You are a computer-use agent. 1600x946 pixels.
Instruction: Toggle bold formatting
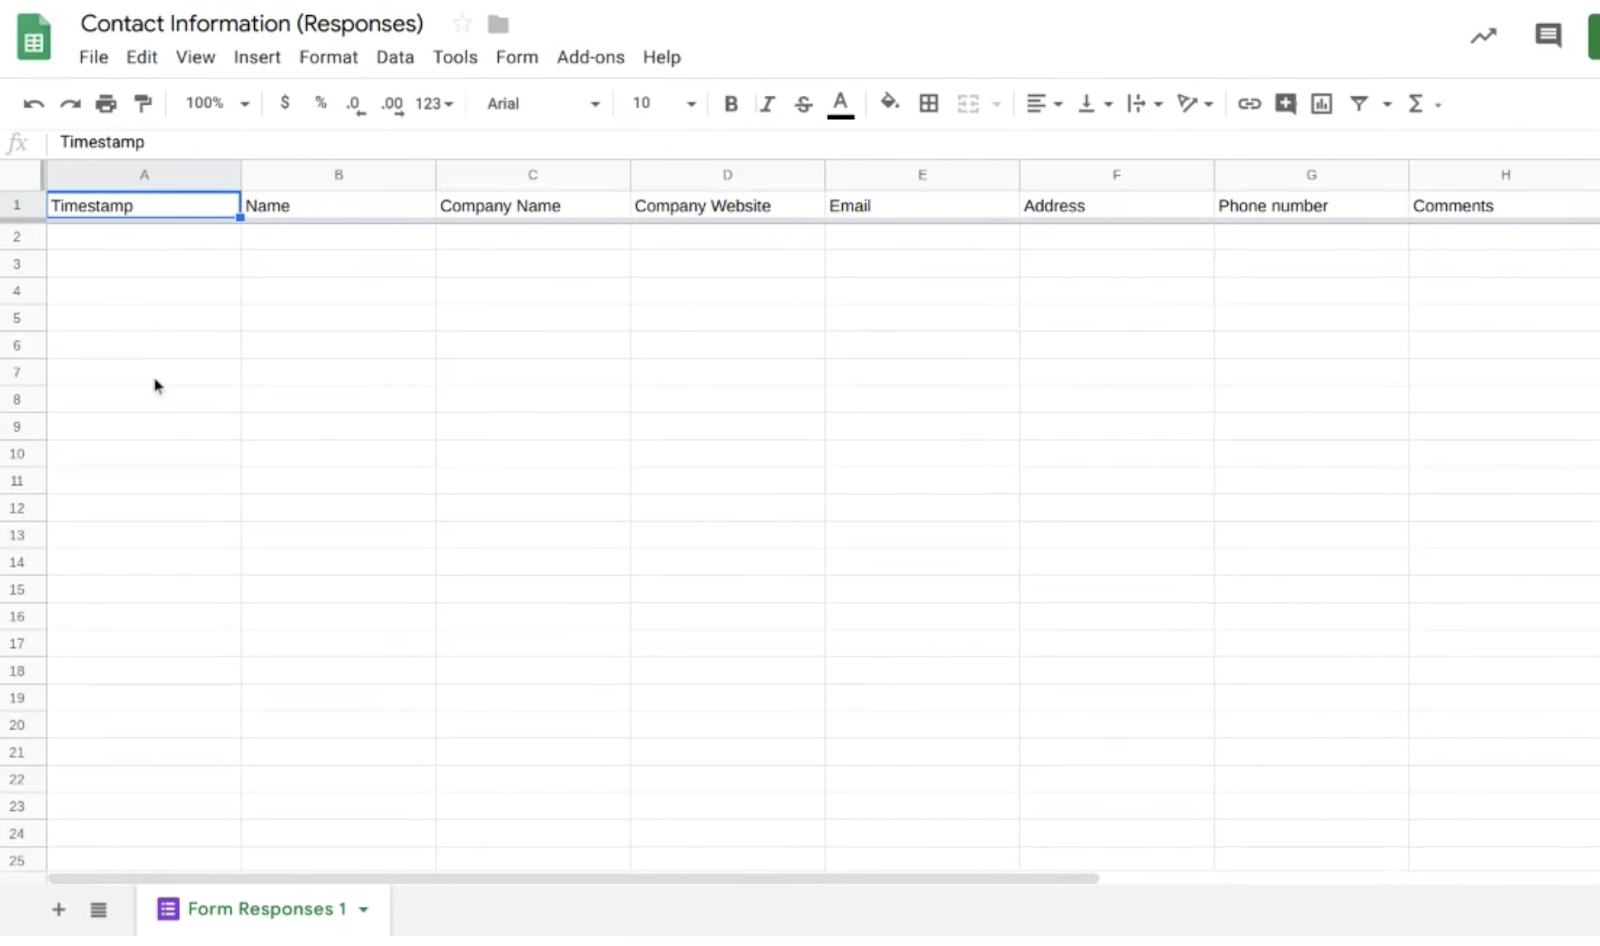tap(731, 103)
